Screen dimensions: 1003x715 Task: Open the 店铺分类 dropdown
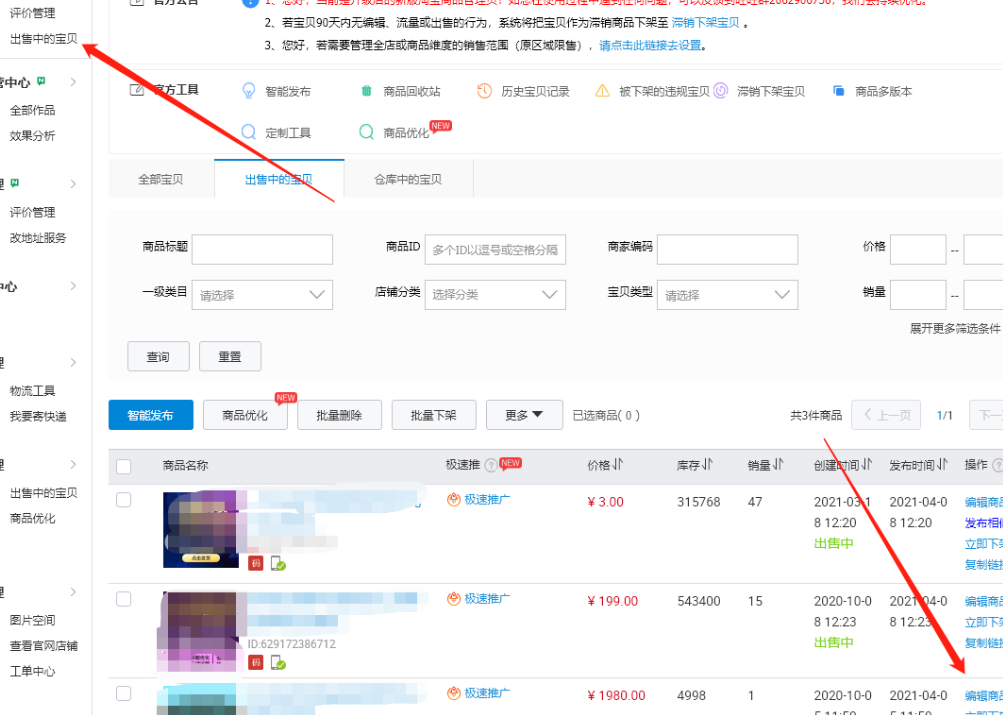coord(495,295)
